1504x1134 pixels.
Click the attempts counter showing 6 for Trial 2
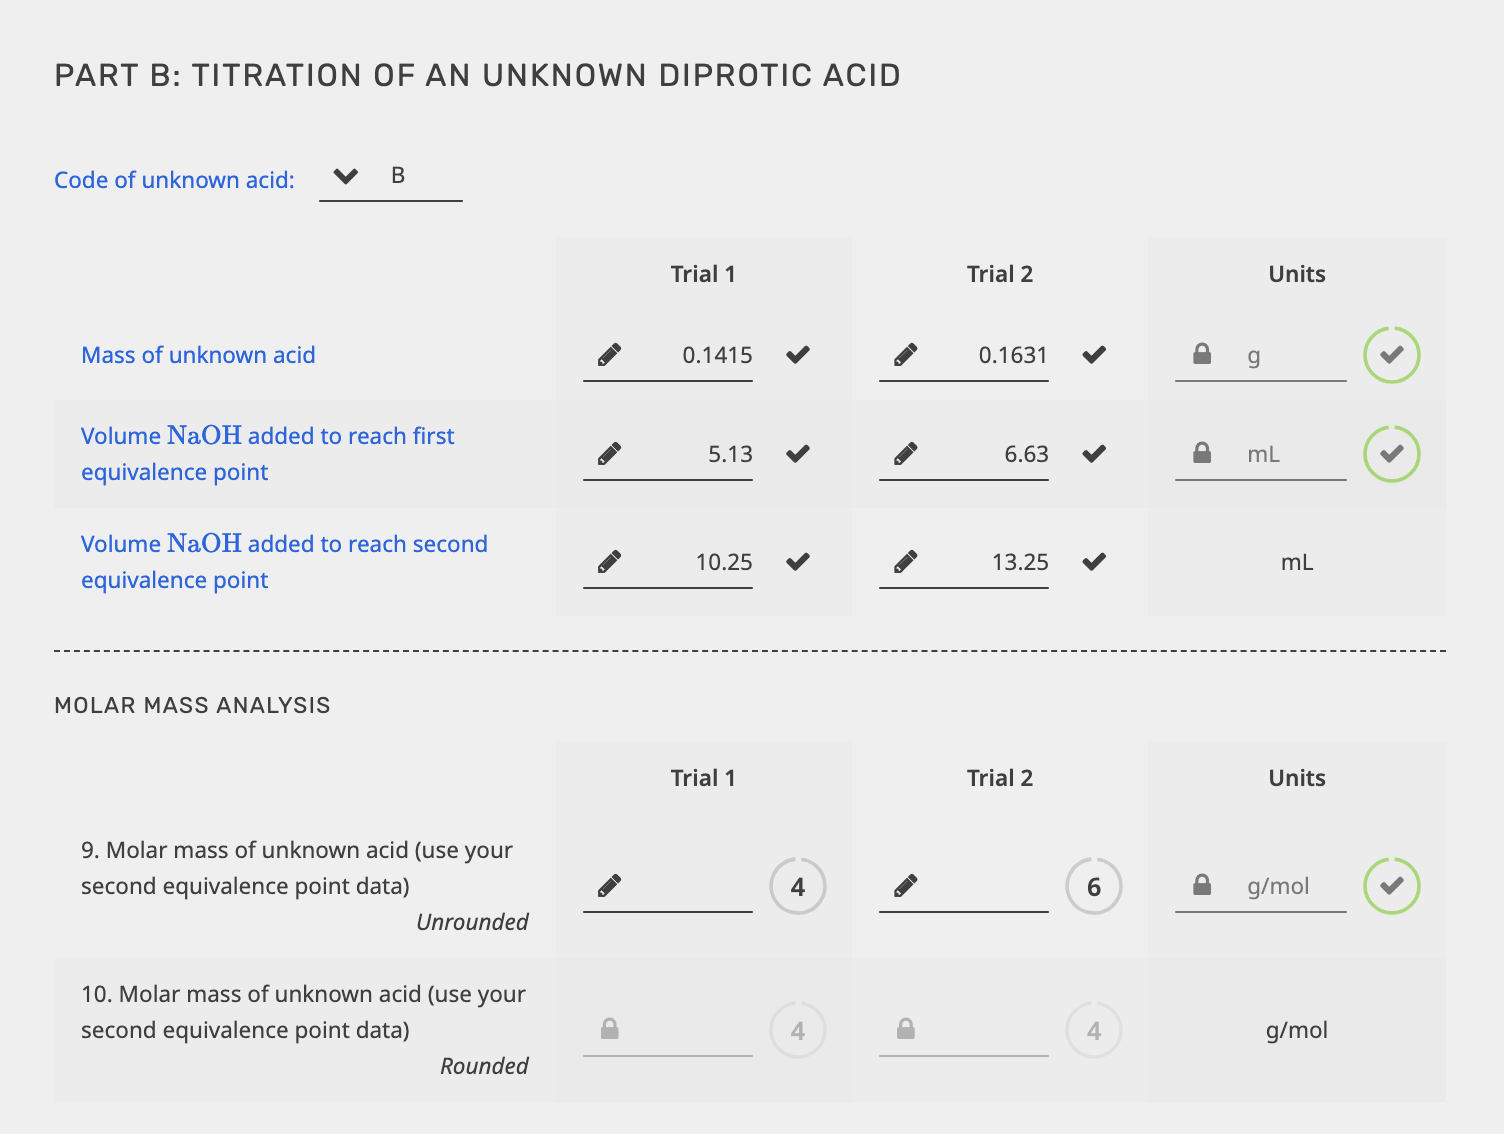coord(1093,885)
